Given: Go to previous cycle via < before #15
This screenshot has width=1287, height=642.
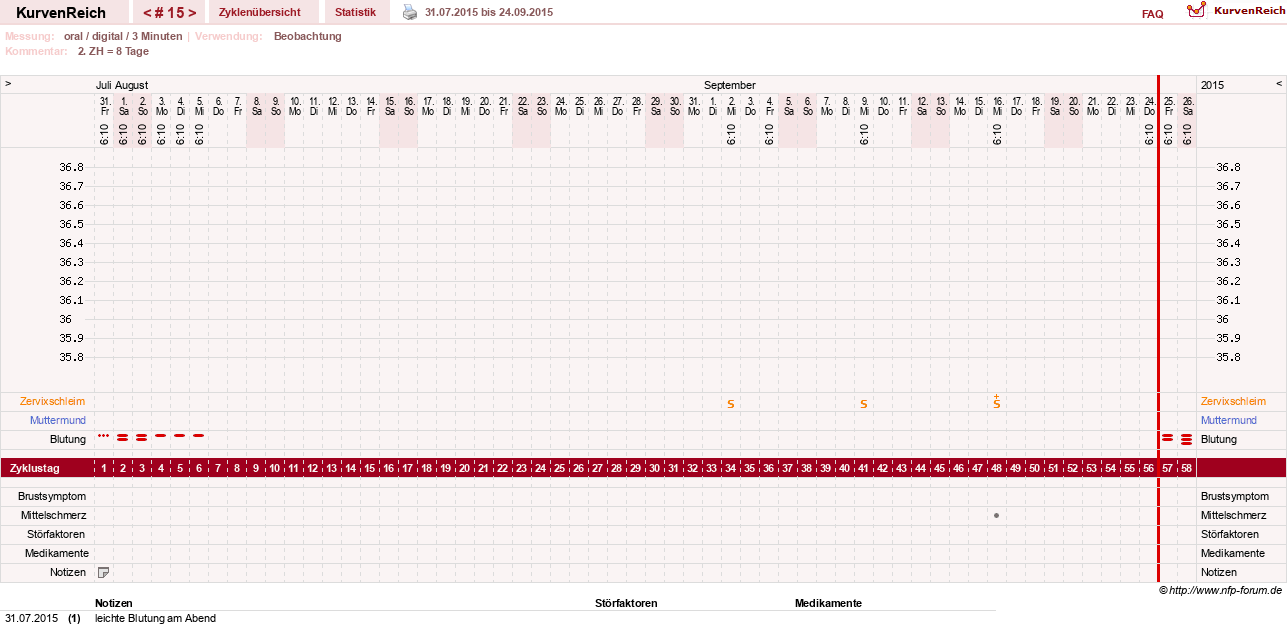Looking at the screenshot, I should click(x=148, y=13).
